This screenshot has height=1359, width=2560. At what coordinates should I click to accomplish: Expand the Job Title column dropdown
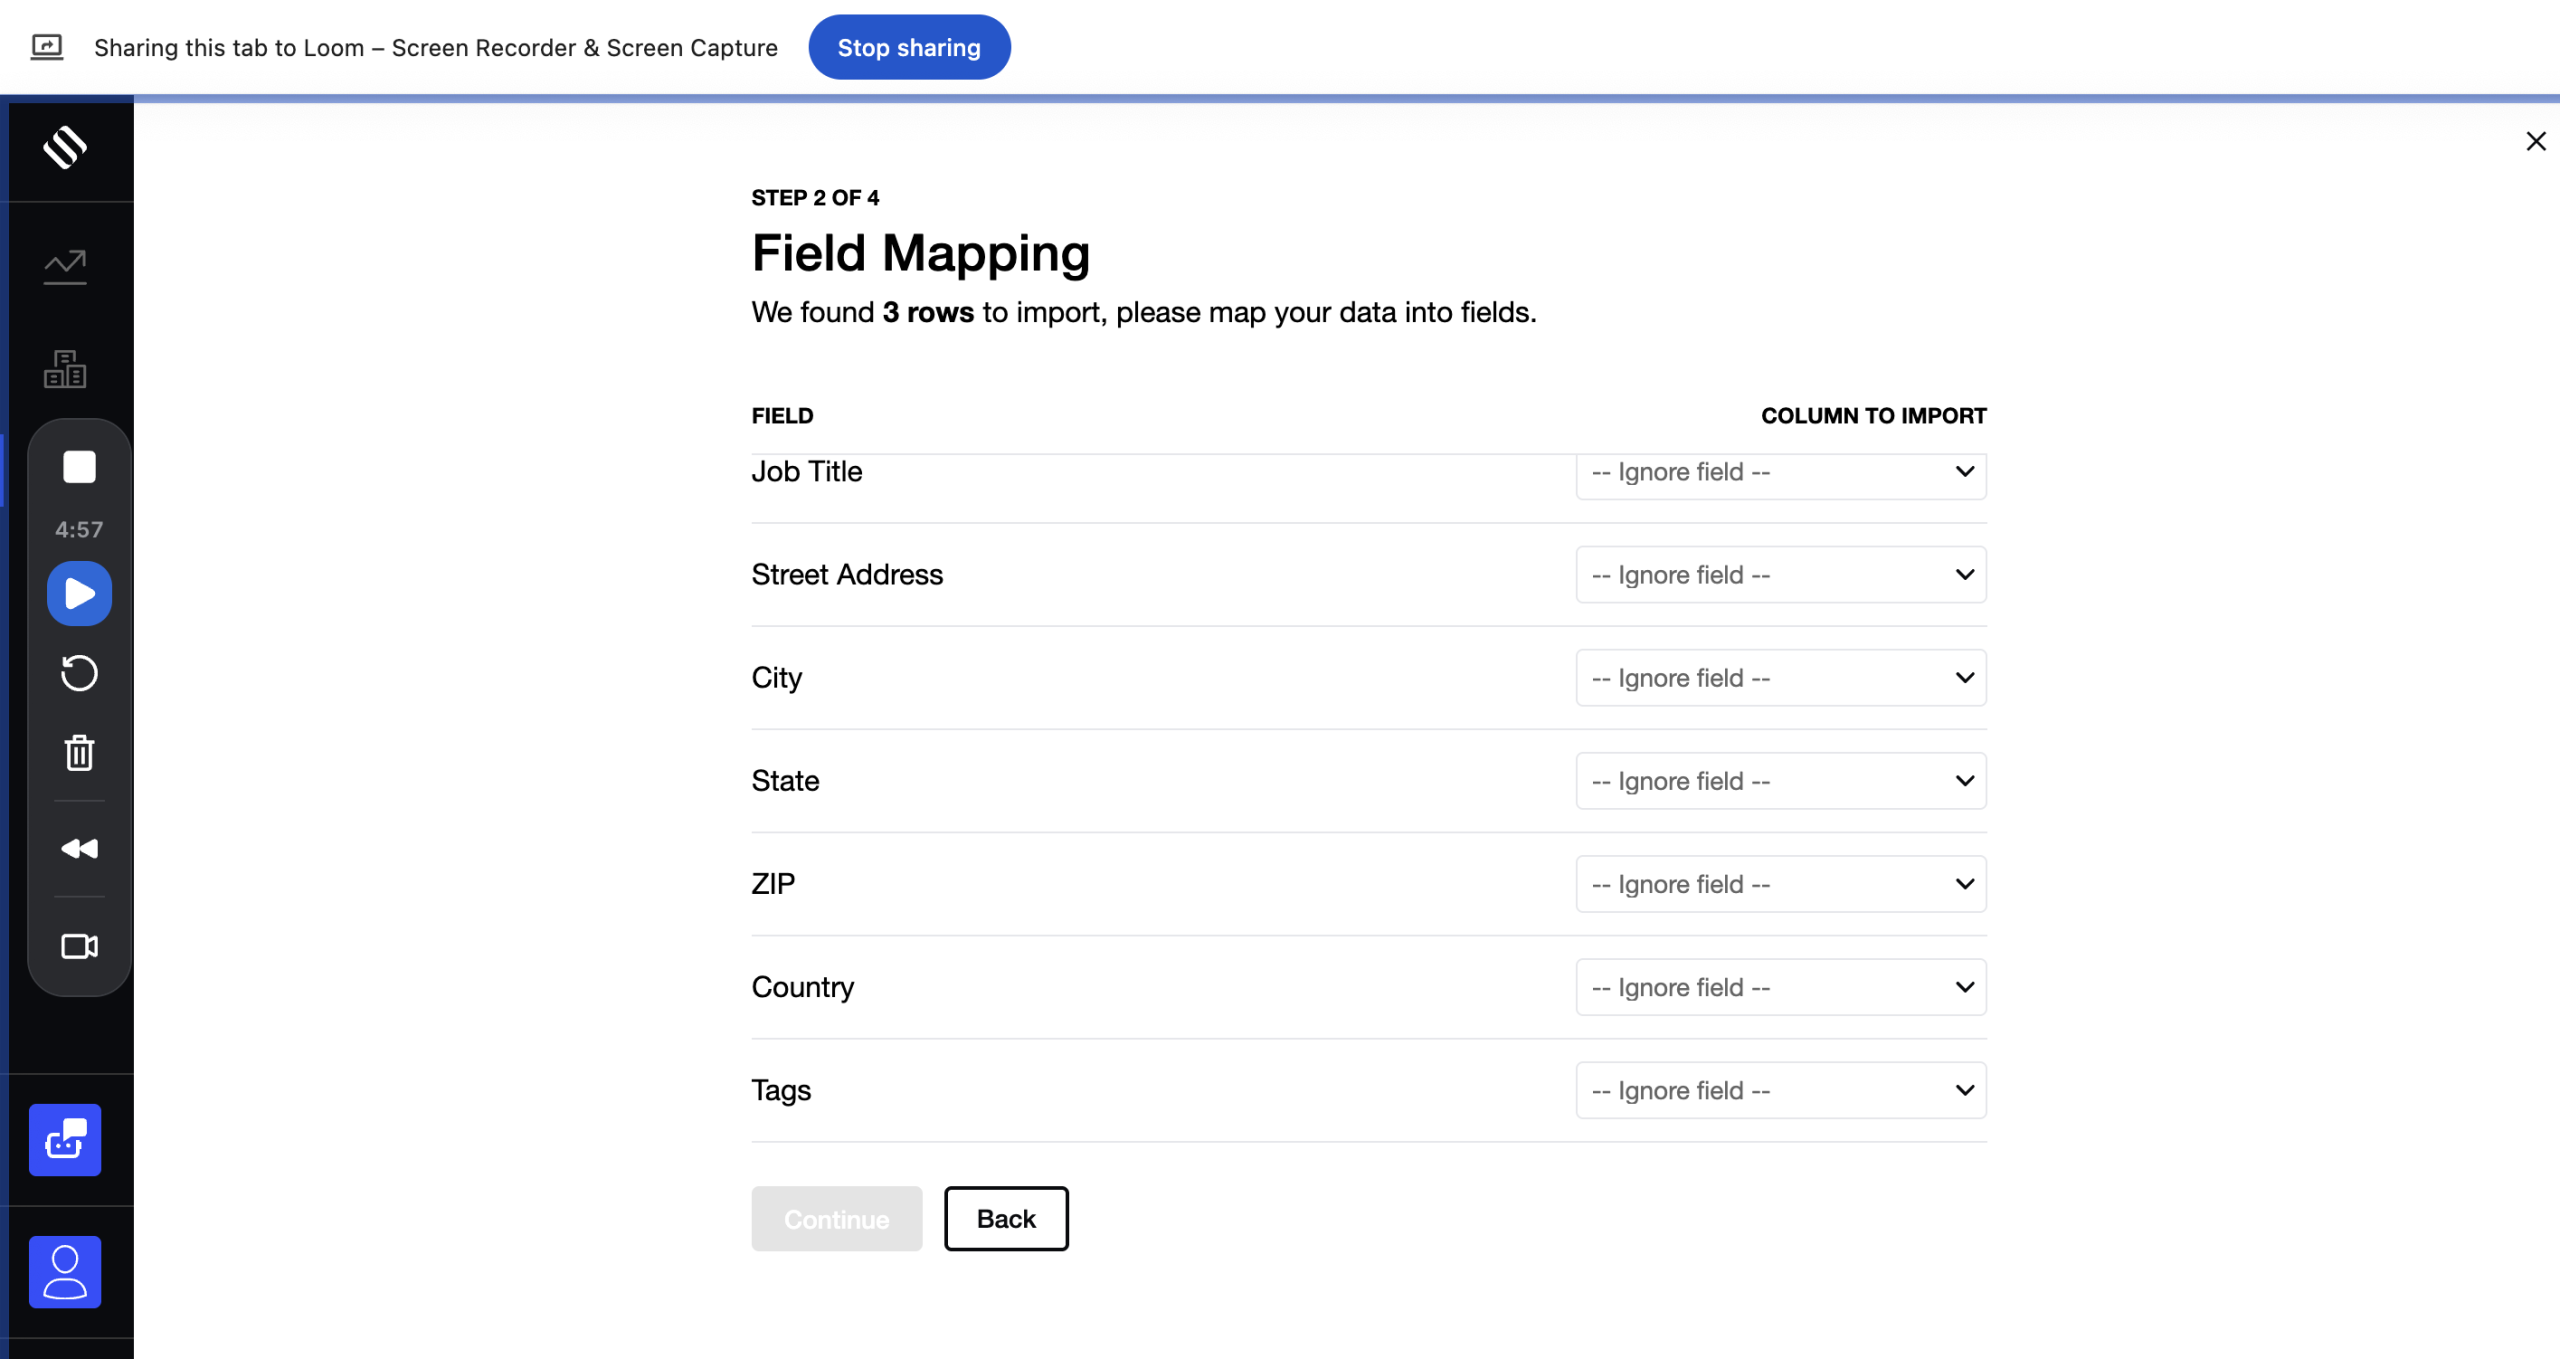(x=1780, y=473)
